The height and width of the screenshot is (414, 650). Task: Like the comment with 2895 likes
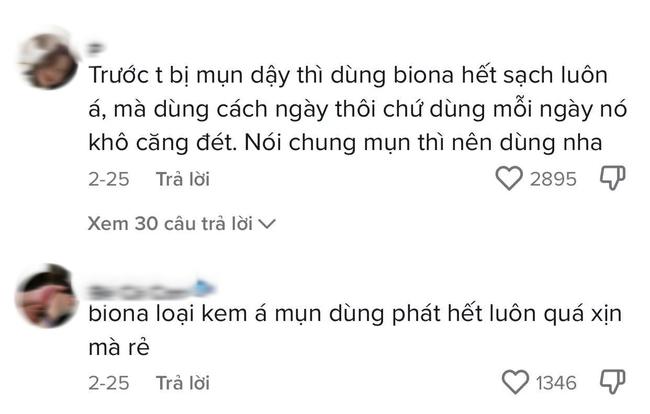point(510,179)
